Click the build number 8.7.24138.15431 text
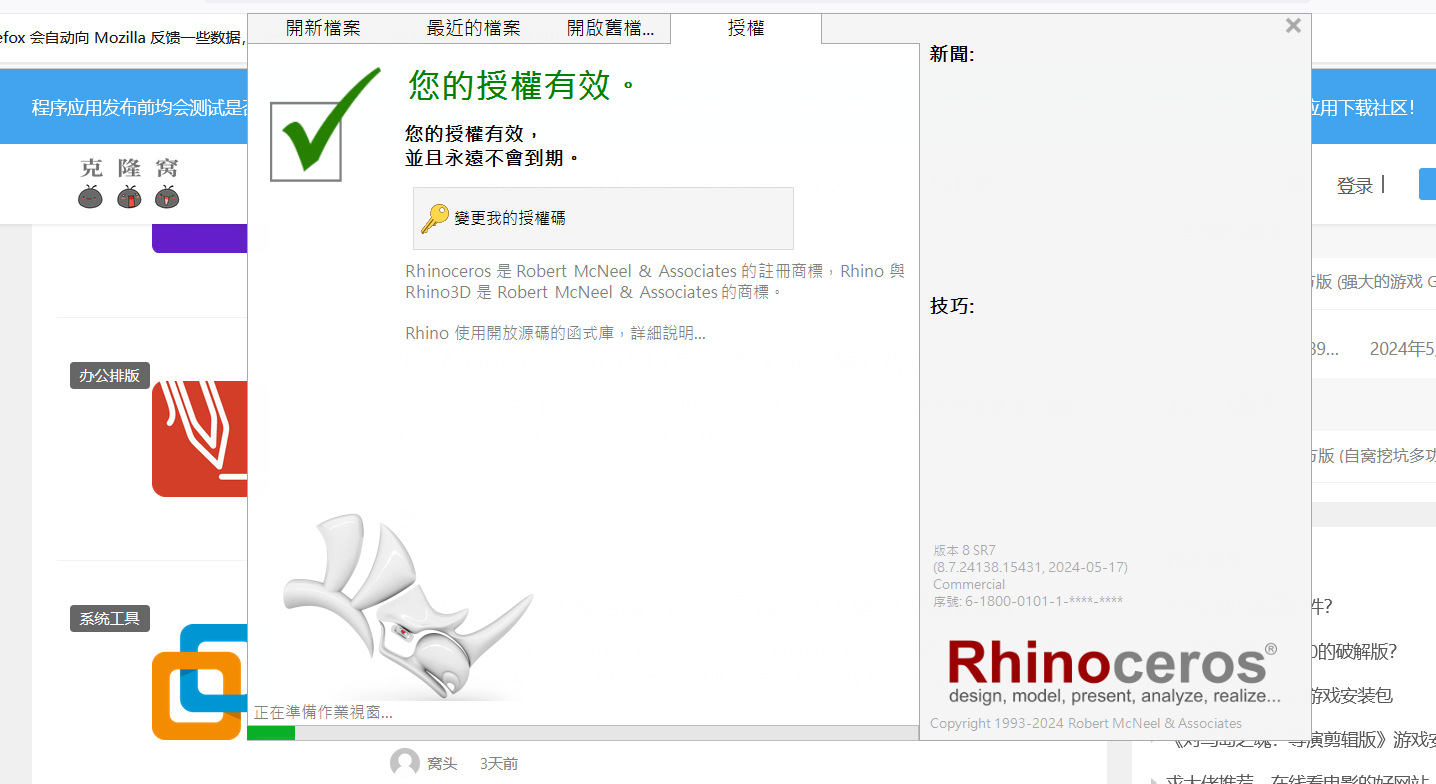 pos(1030,567)
